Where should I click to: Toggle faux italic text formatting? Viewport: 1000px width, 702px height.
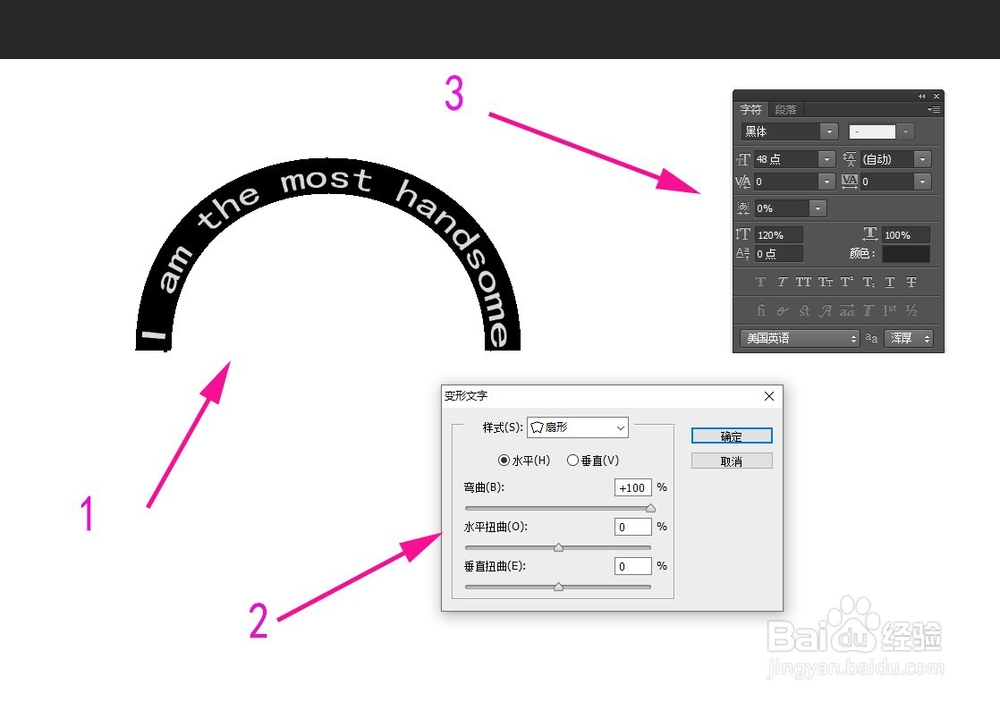[x=782, y=281]
